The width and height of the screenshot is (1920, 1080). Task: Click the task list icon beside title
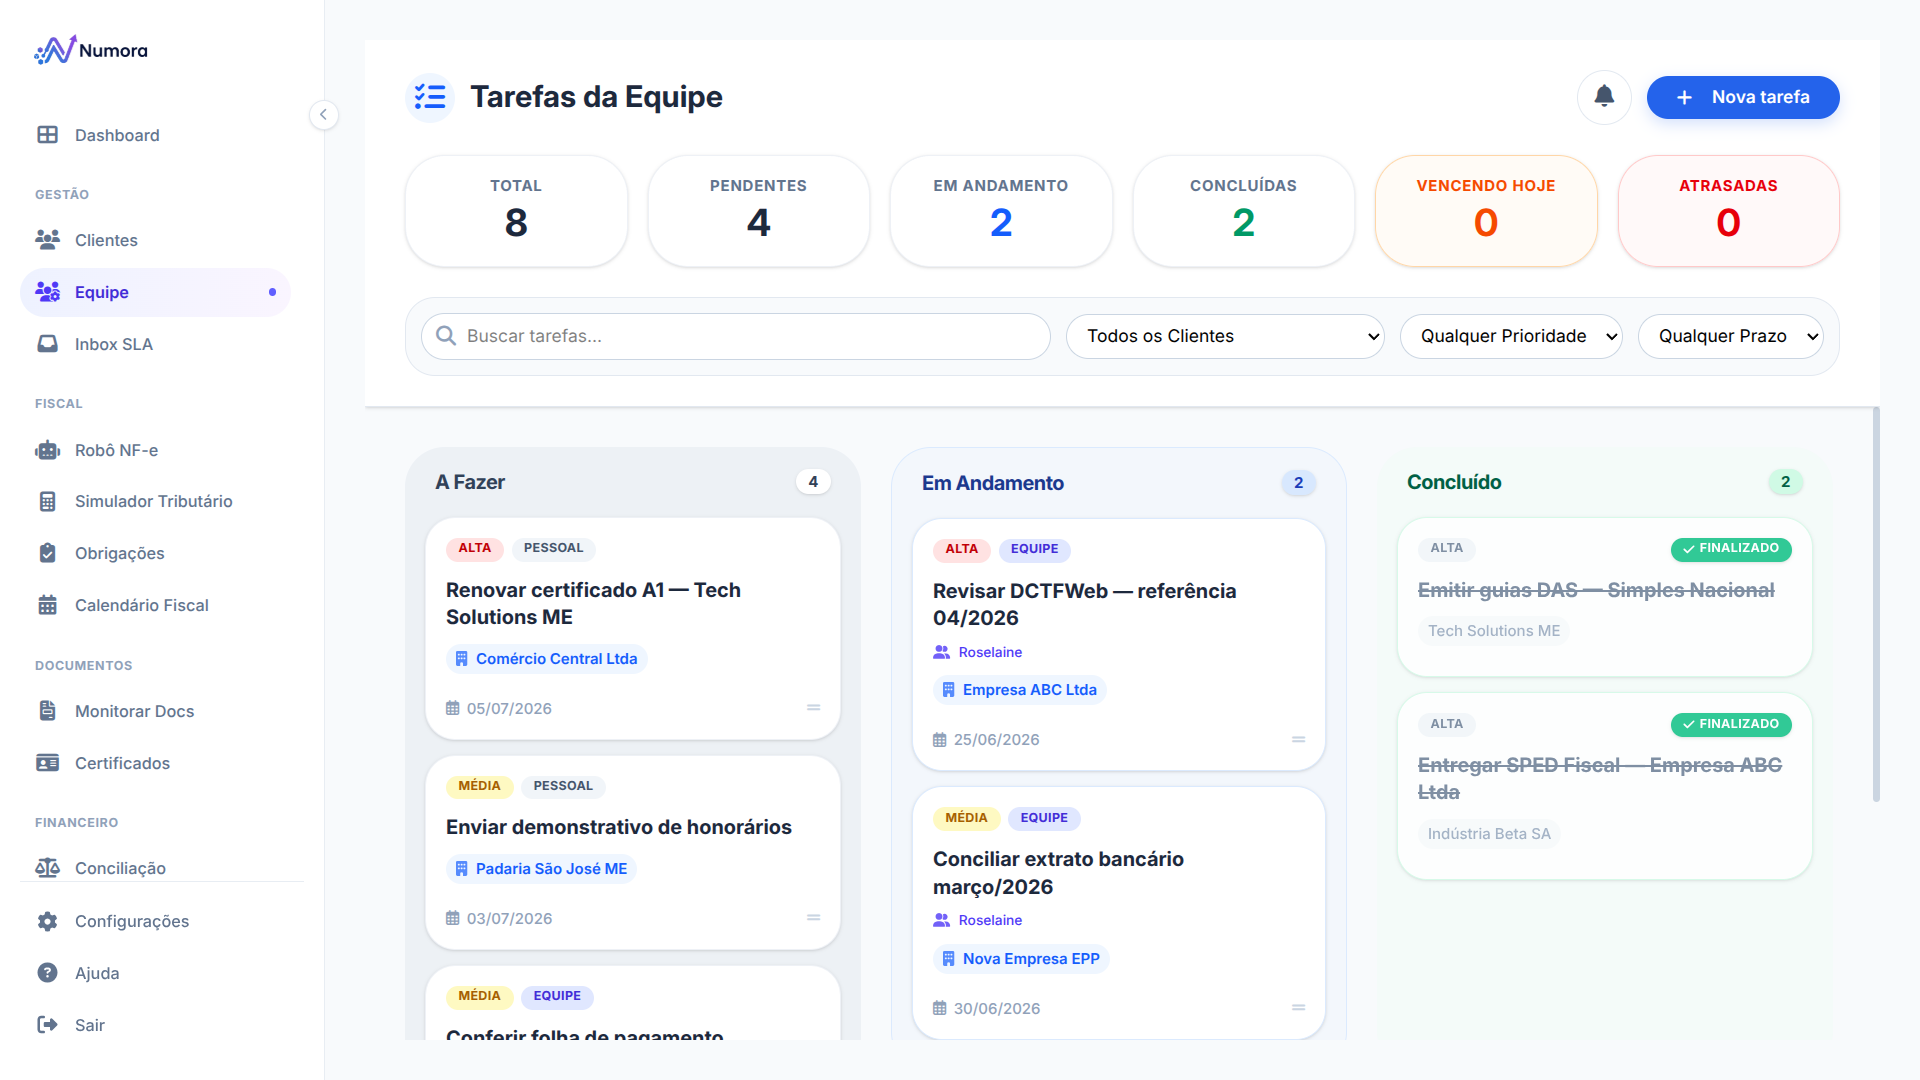[x=430, y=97]
